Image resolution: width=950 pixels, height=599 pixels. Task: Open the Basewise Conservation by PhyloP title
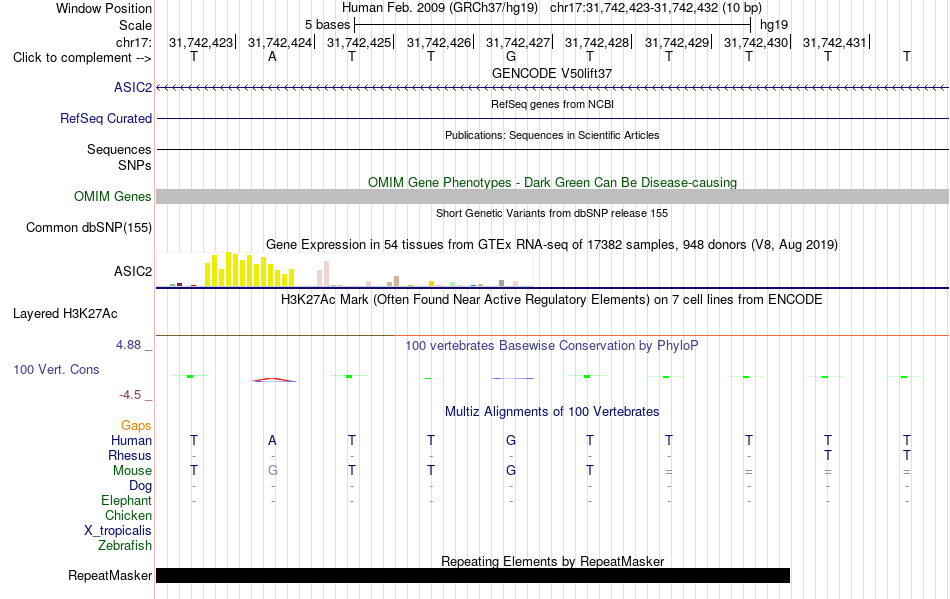(552, 346)
